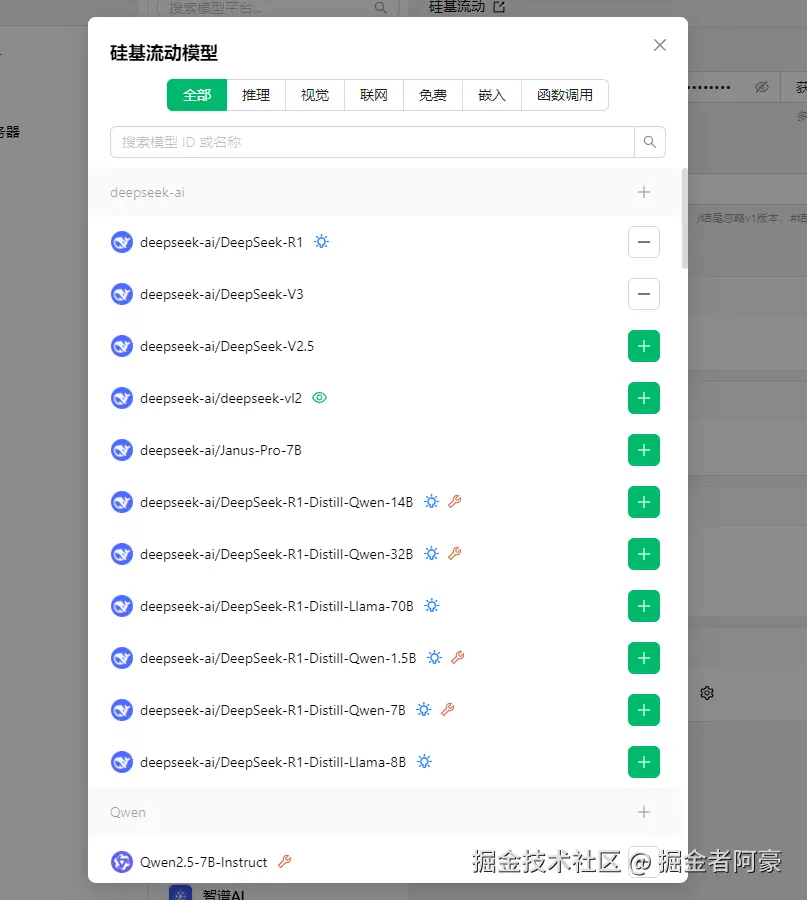Click the reasoning icon on Distill-Llama-8B
The height and width of the screenshot is (900, 807).
(424, 762)
